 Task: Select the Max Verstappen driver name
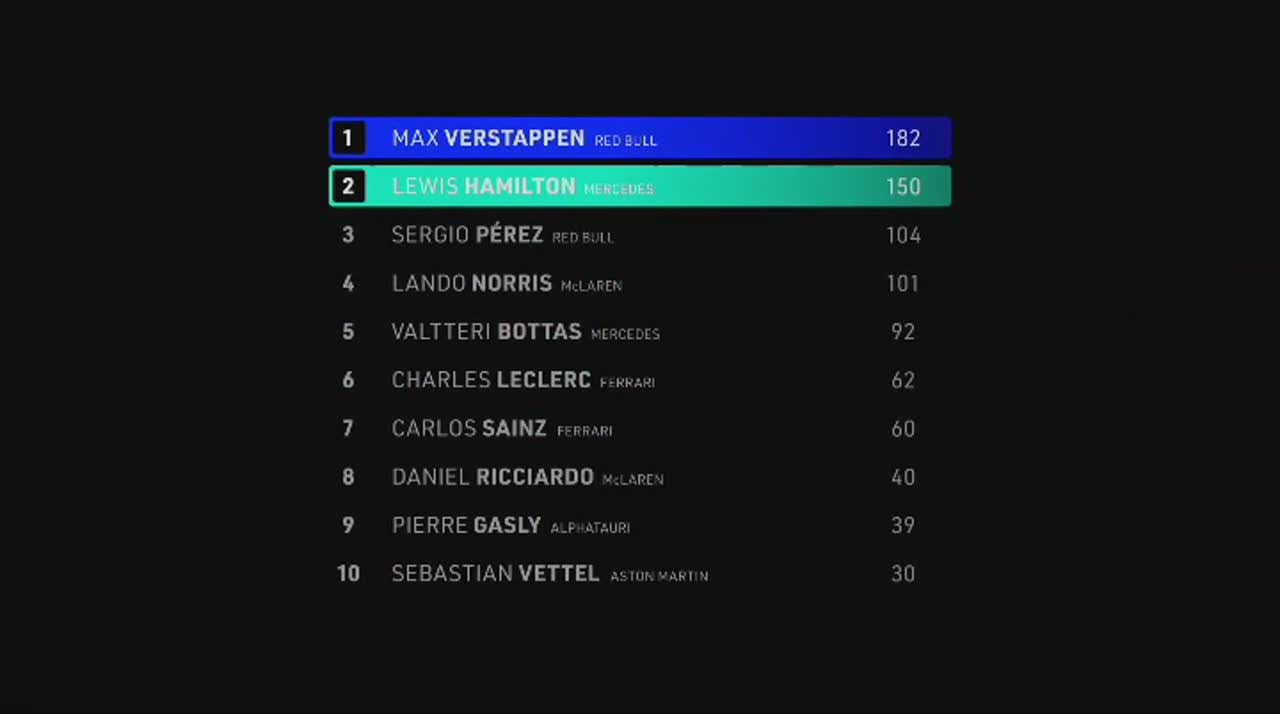click(x=488, y=138)
